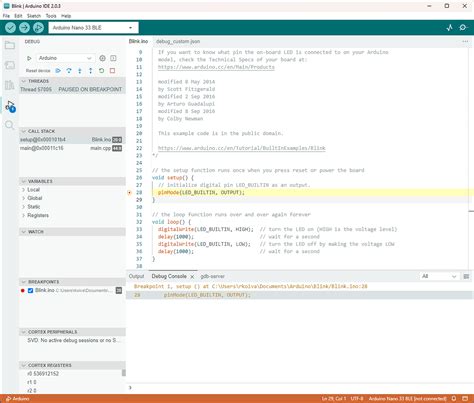Click the UTF-8 encoding status entry
Image resolution: width=474 pixels, height=403 pixels.
coord(357,398)
